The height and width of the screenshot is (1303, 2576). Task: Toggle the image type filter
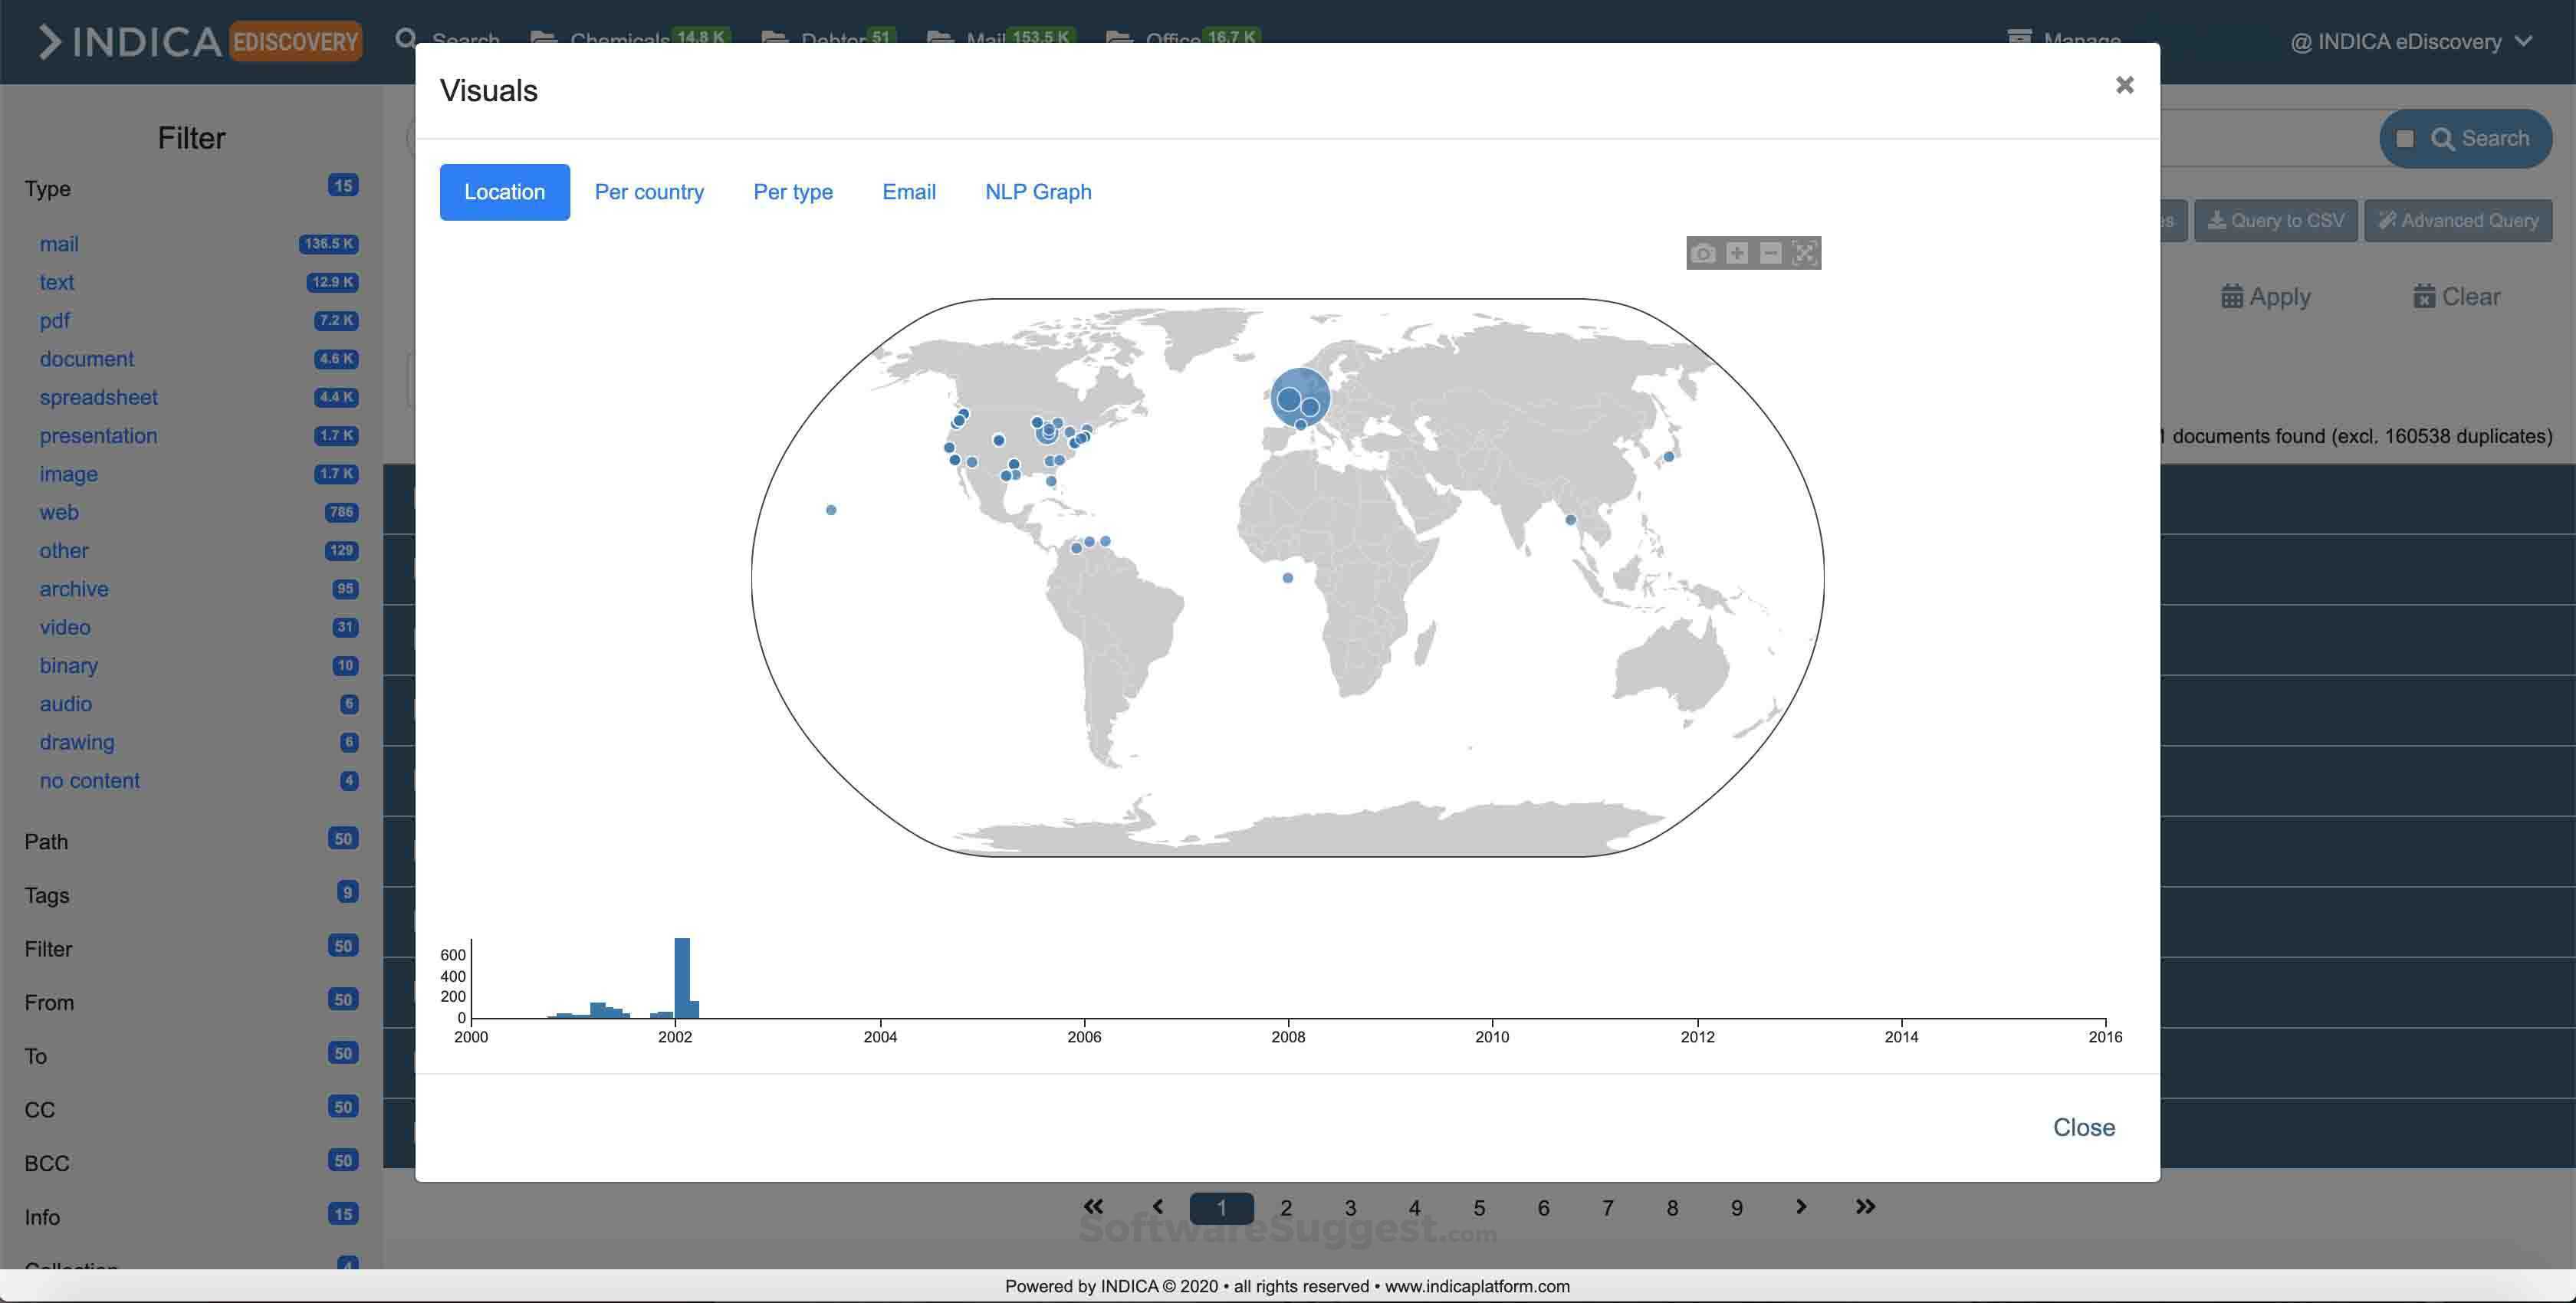coord(69,473)
